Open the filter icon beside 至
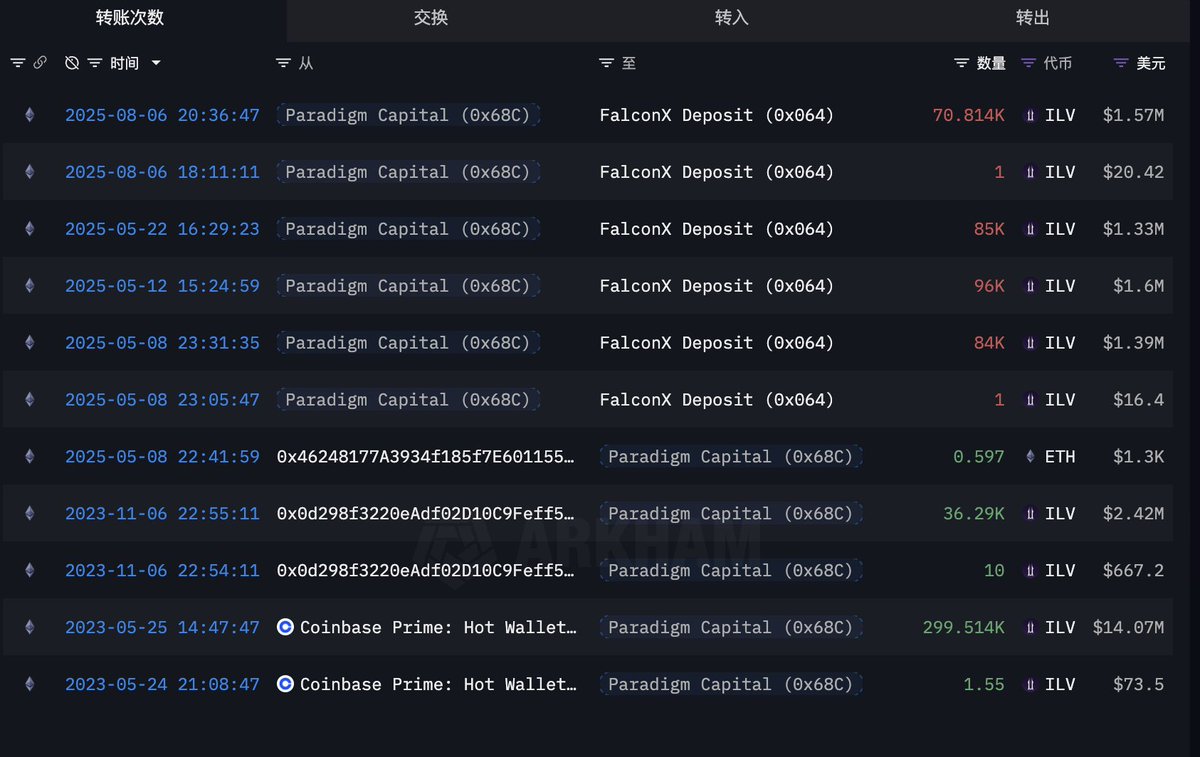 606,63
